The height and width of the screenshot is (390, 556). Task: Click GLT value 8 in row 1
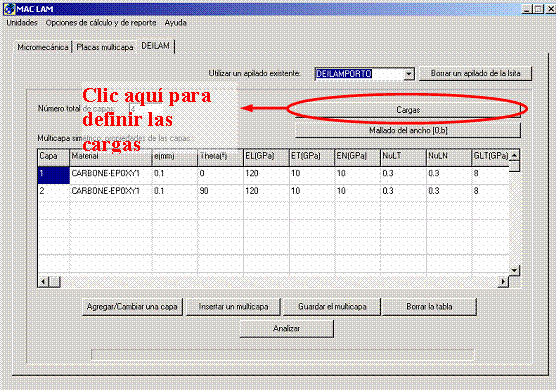[x=491, y=175]
